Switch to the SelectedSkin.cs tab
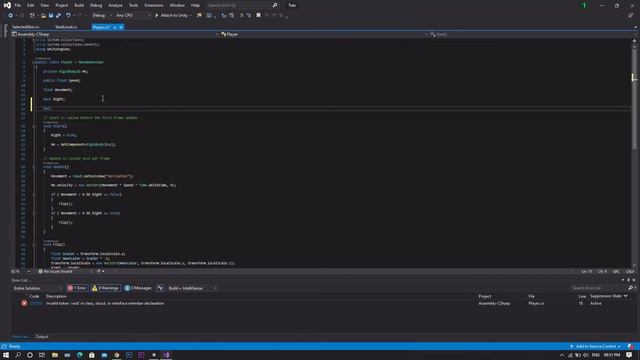640x360 pixels. [26, 27]
